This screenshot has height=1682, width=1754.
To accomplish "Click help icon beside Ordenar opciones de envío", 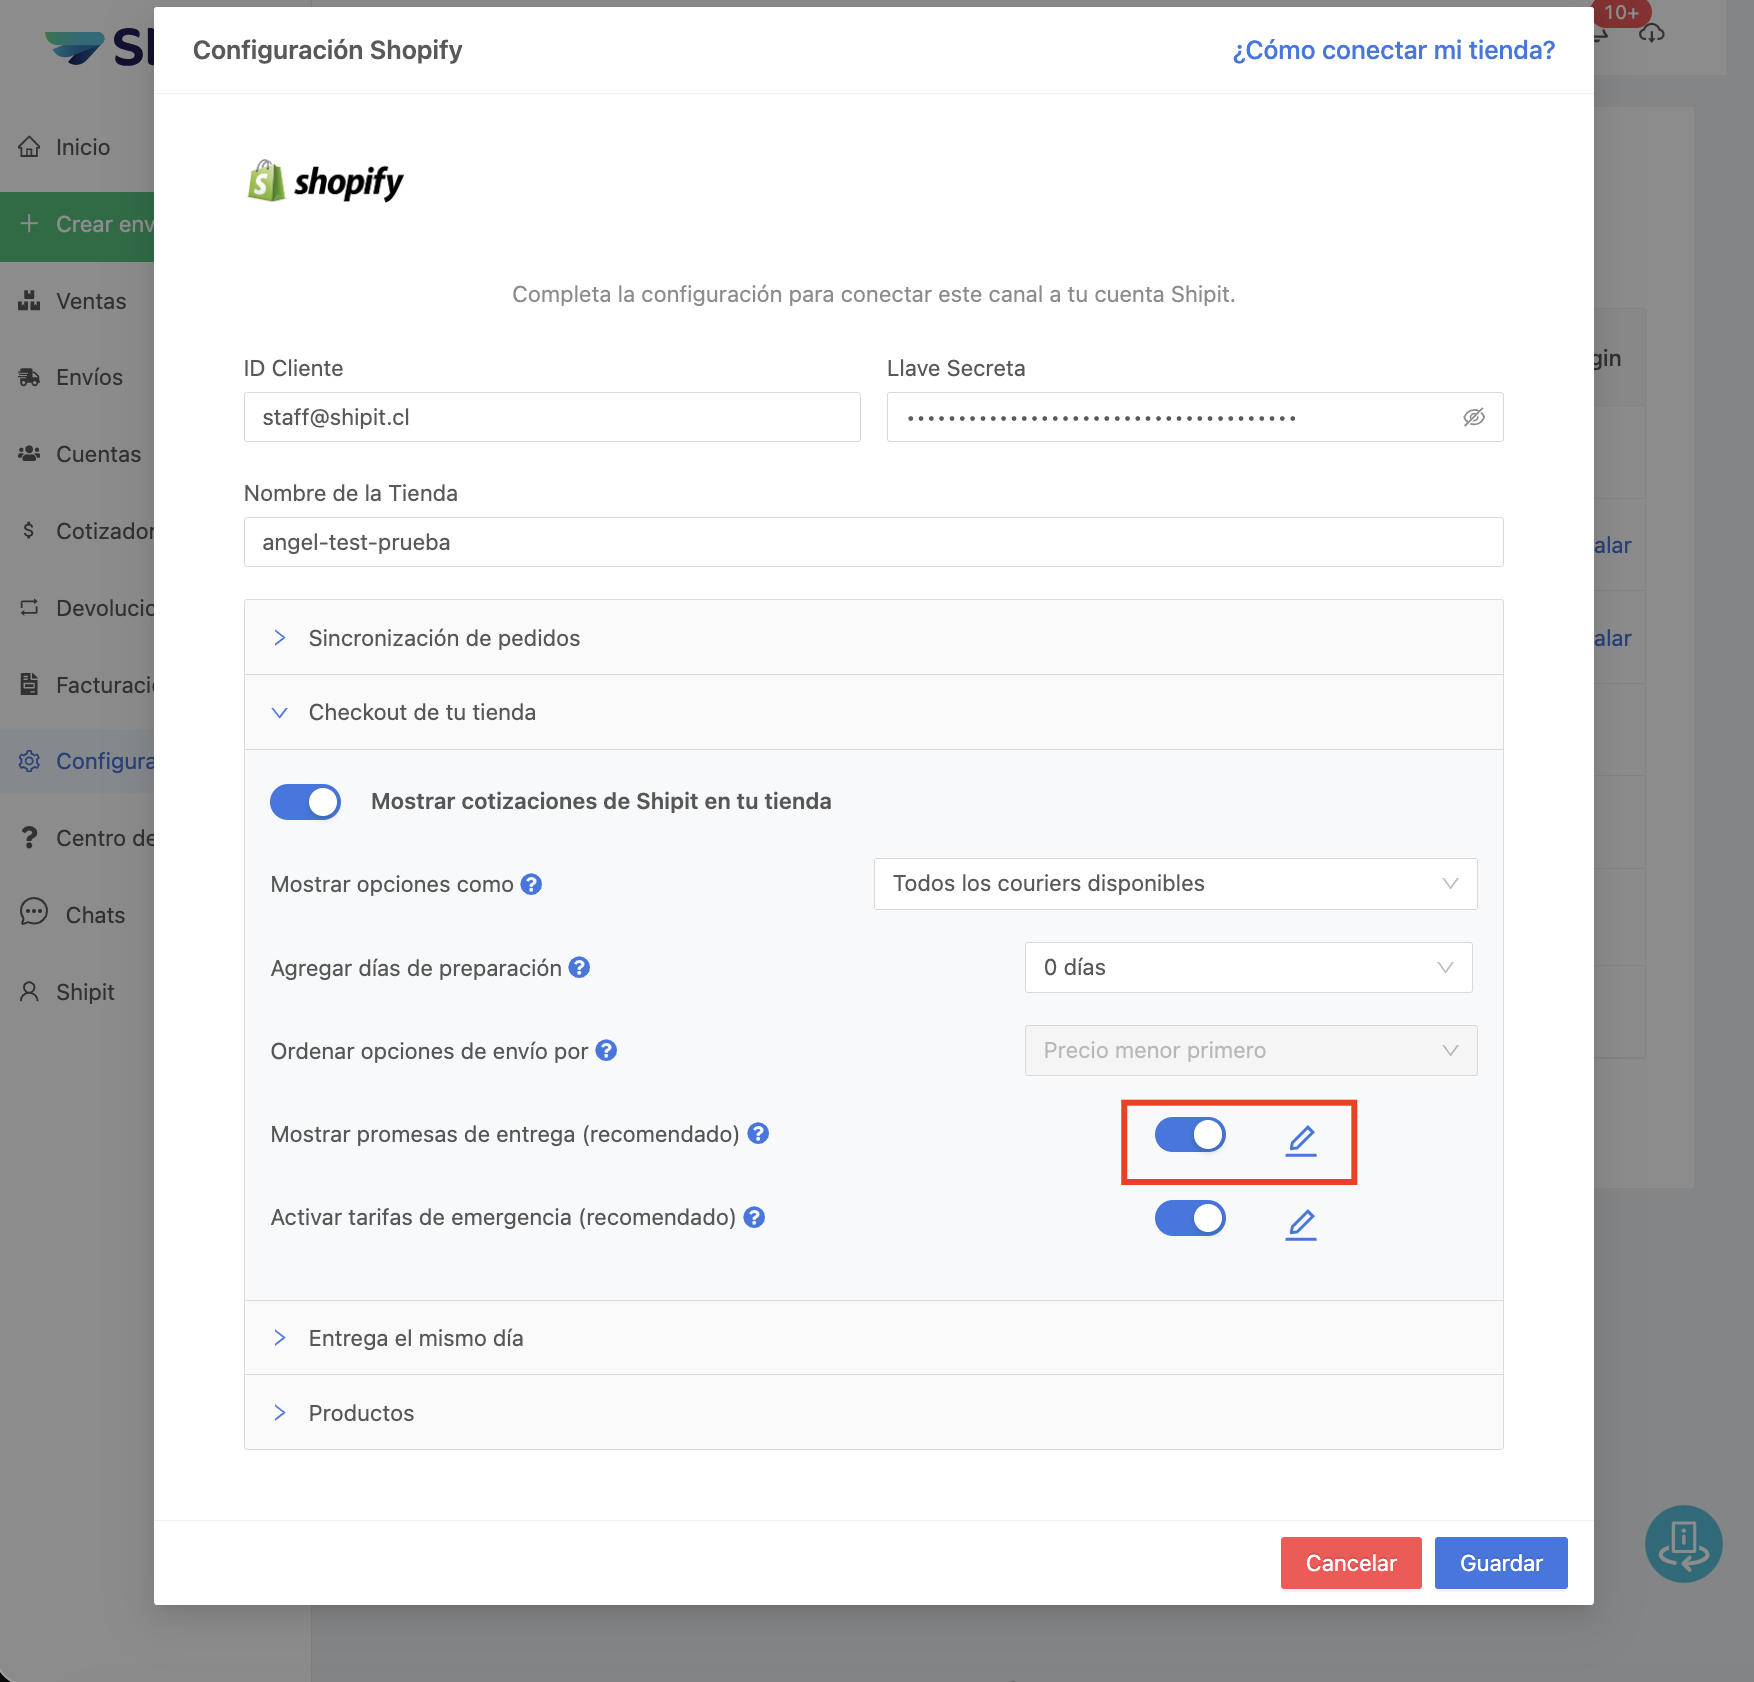I will (606, 1050).
